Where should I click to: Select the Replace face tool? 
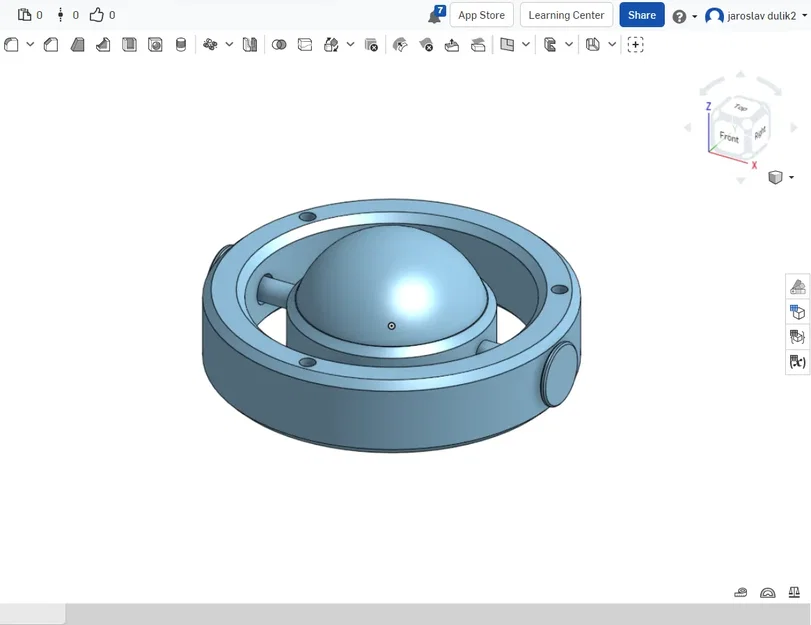(x=478, y=45)
